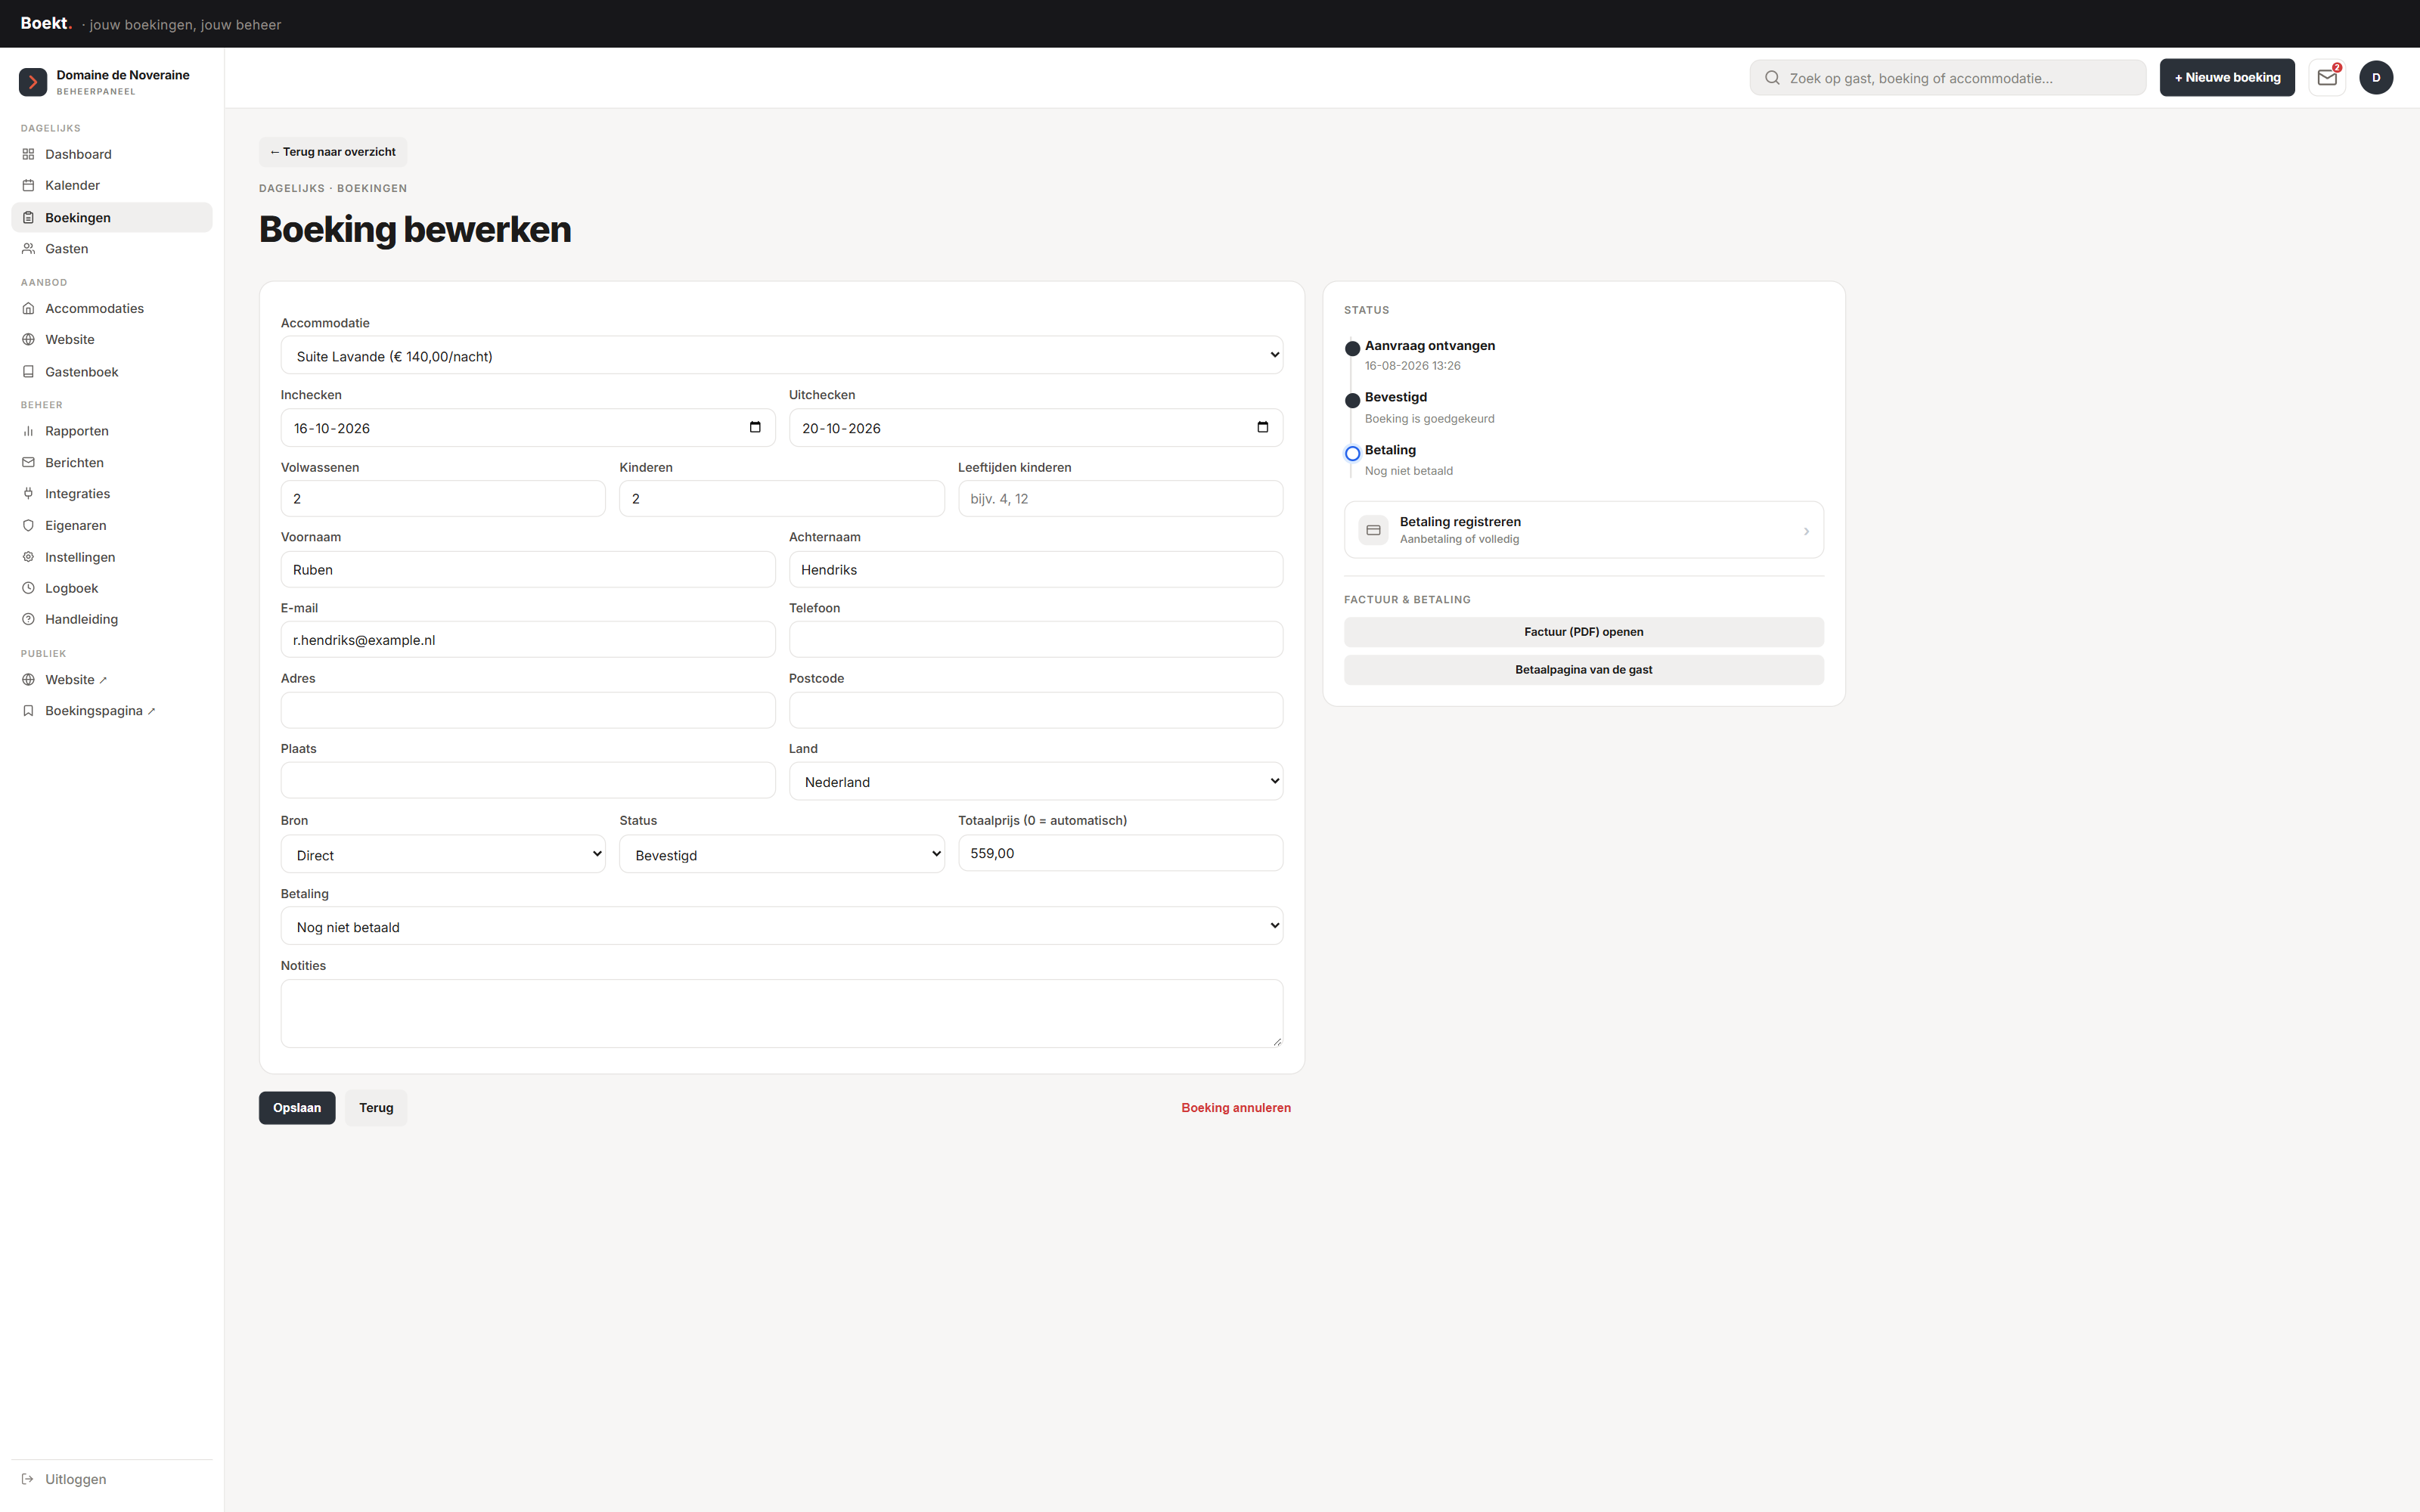The height and width of the screenshot is (1512, 2420).
Task: Go to Boekingen in the sidebar
Action: click(112, 218)
